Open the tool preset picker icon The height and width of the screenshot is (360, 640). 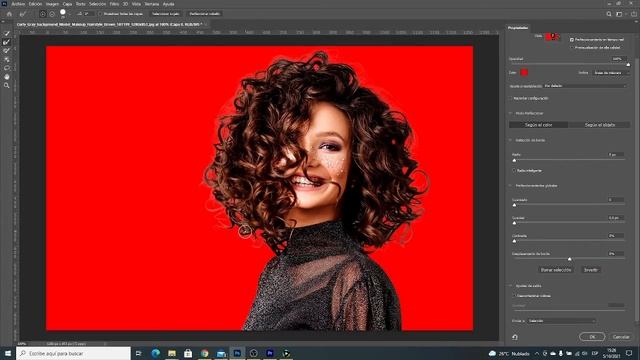(23, 14)
